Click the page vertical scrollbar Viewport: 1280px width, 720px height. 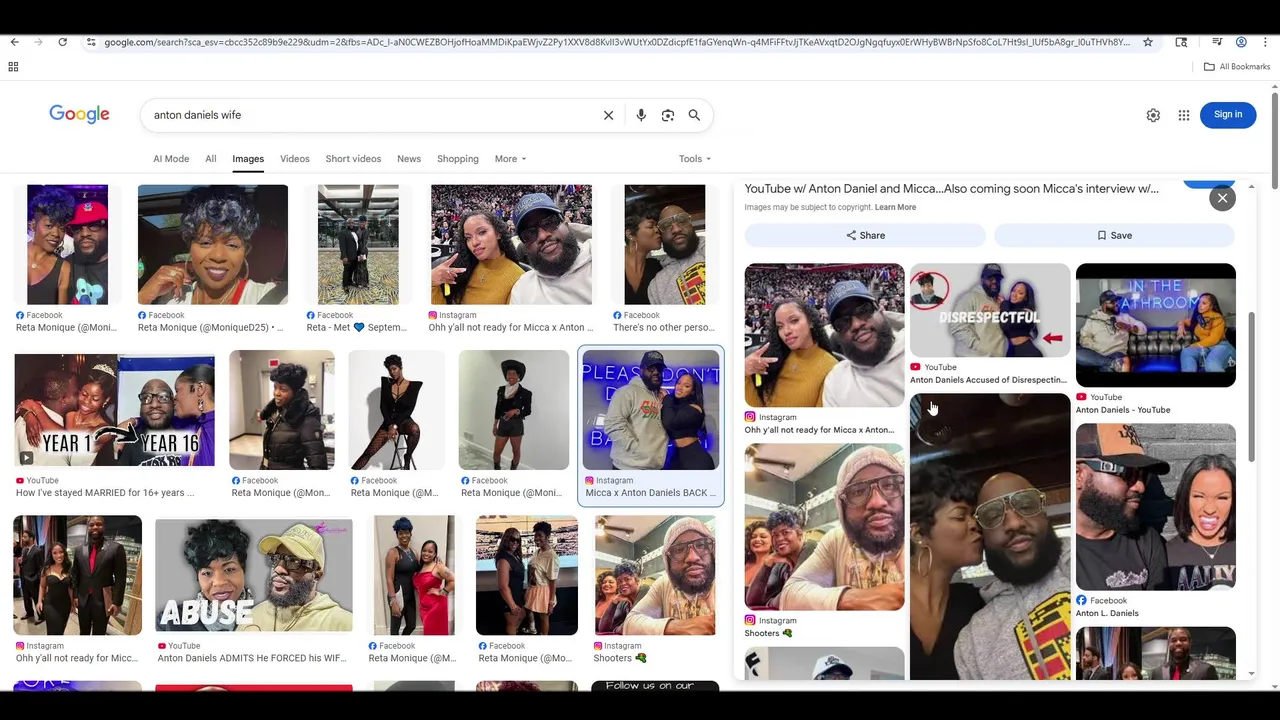1275,140
